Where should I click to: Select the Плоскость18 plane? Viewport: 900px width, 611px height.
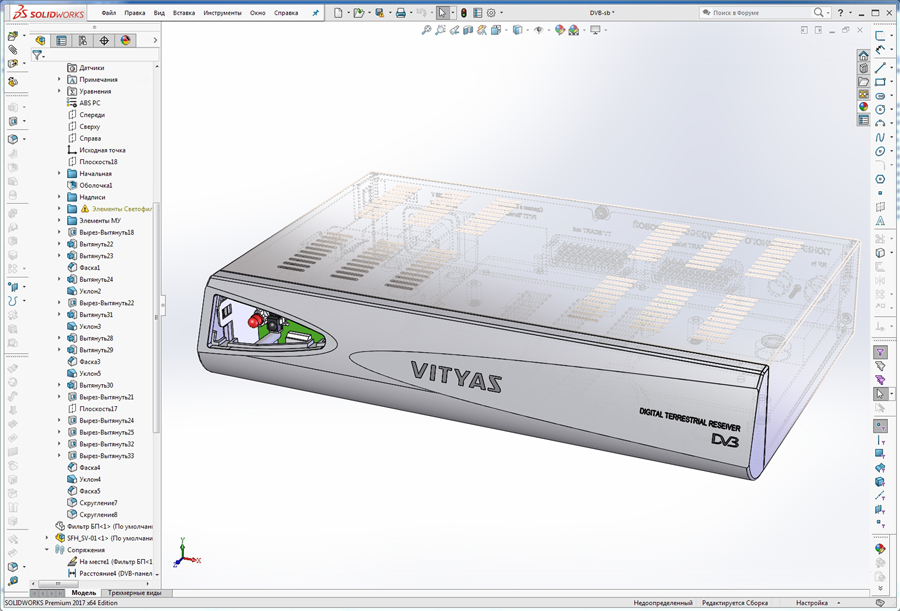(92, 161)
